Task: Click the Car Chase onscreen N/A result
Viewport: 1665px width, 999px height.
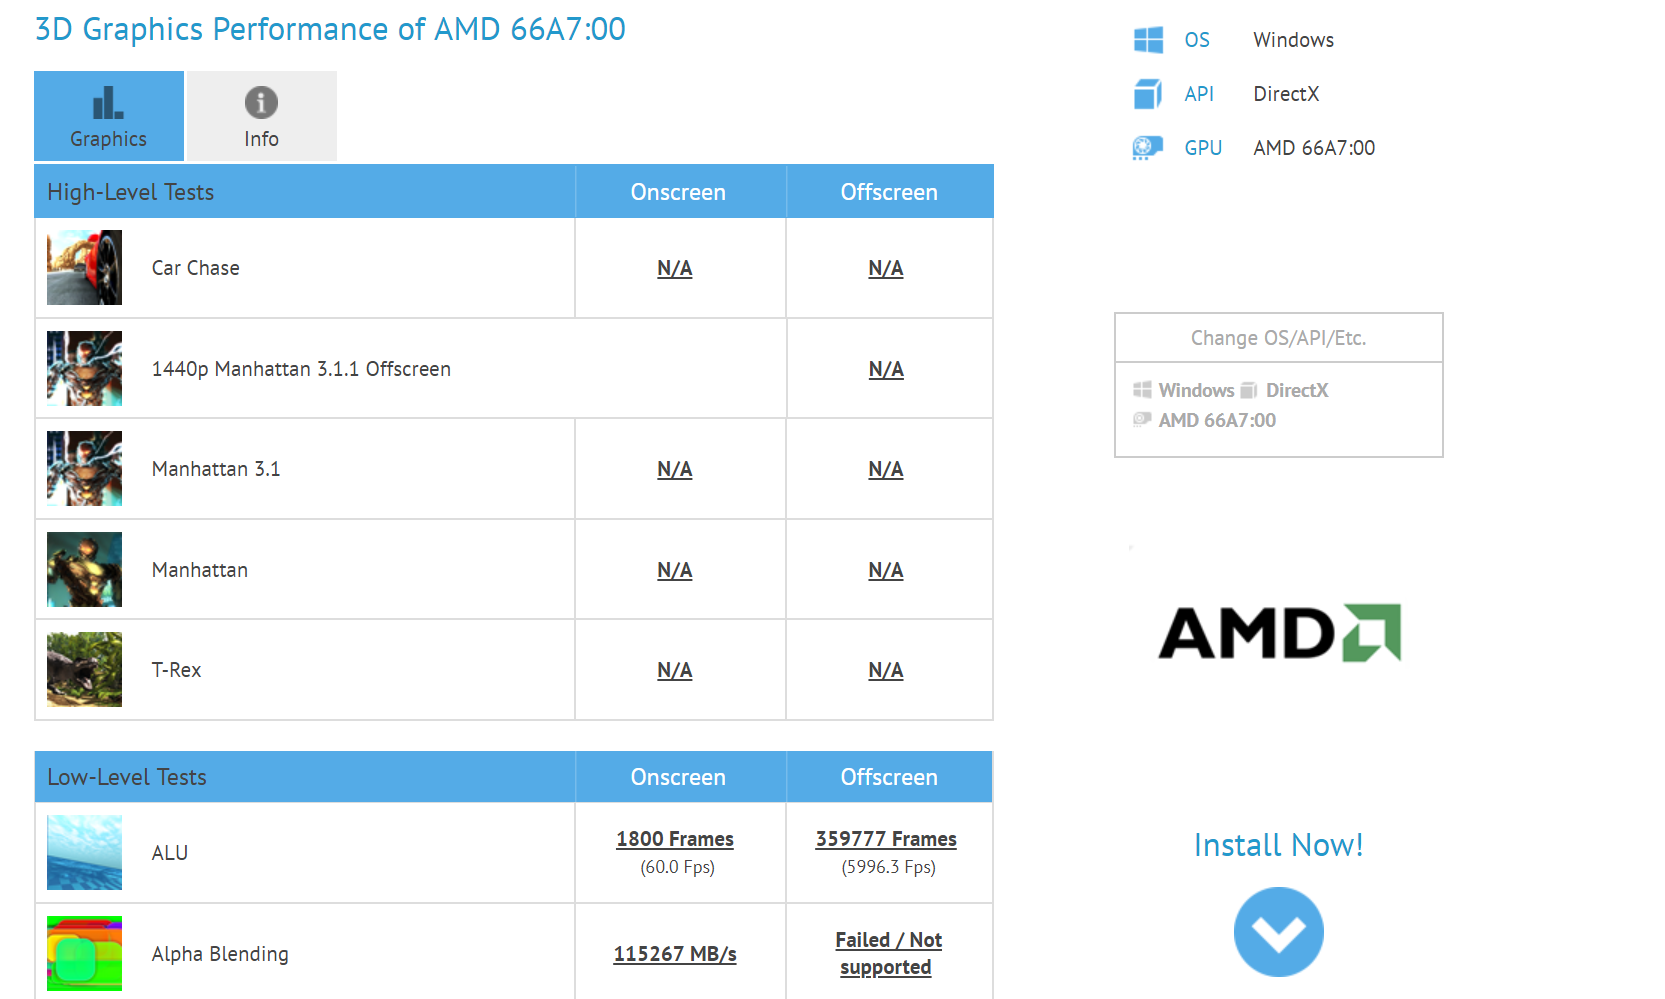Action: tap(675, 268)
